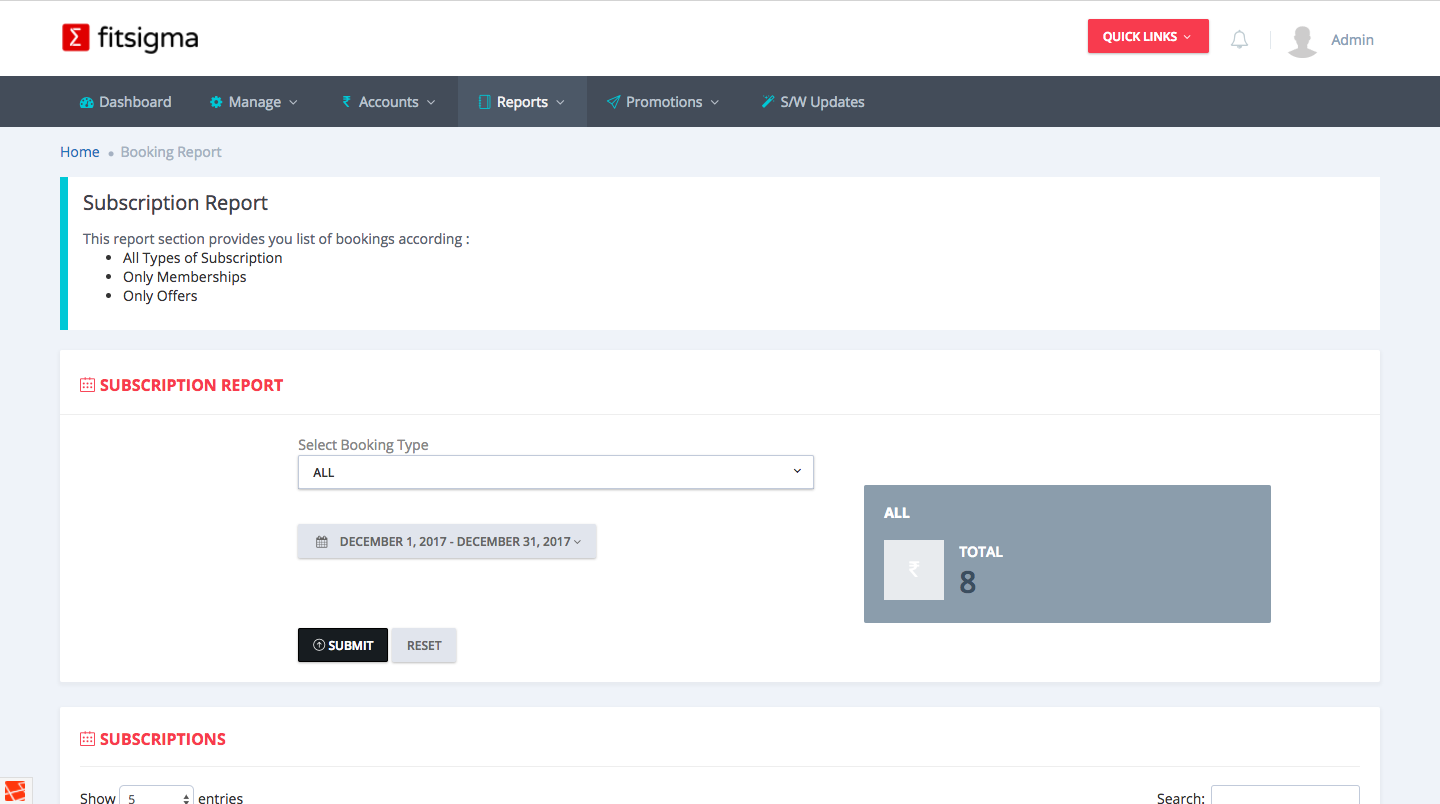Open the Promotions menu
Screen dimensions: 1440x804
(x=663, y=102)
